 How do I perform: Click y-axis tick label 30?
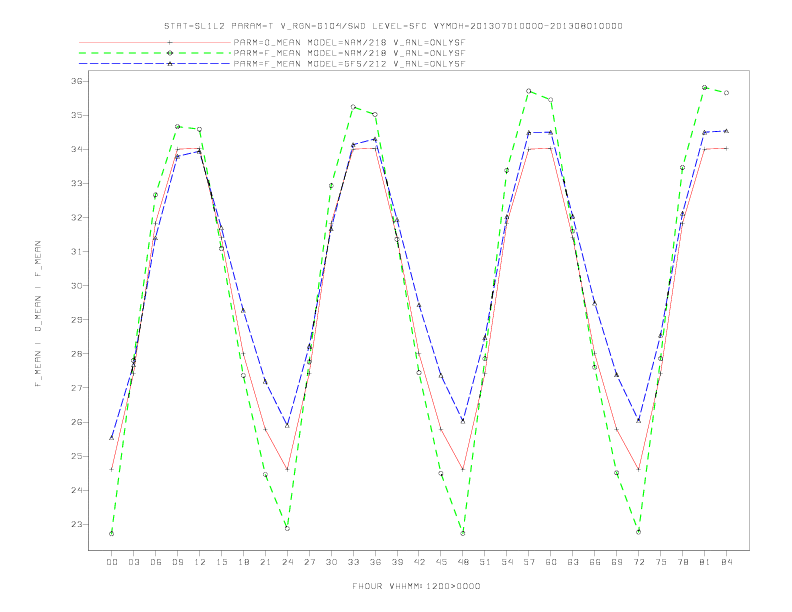tap(76, 286)
